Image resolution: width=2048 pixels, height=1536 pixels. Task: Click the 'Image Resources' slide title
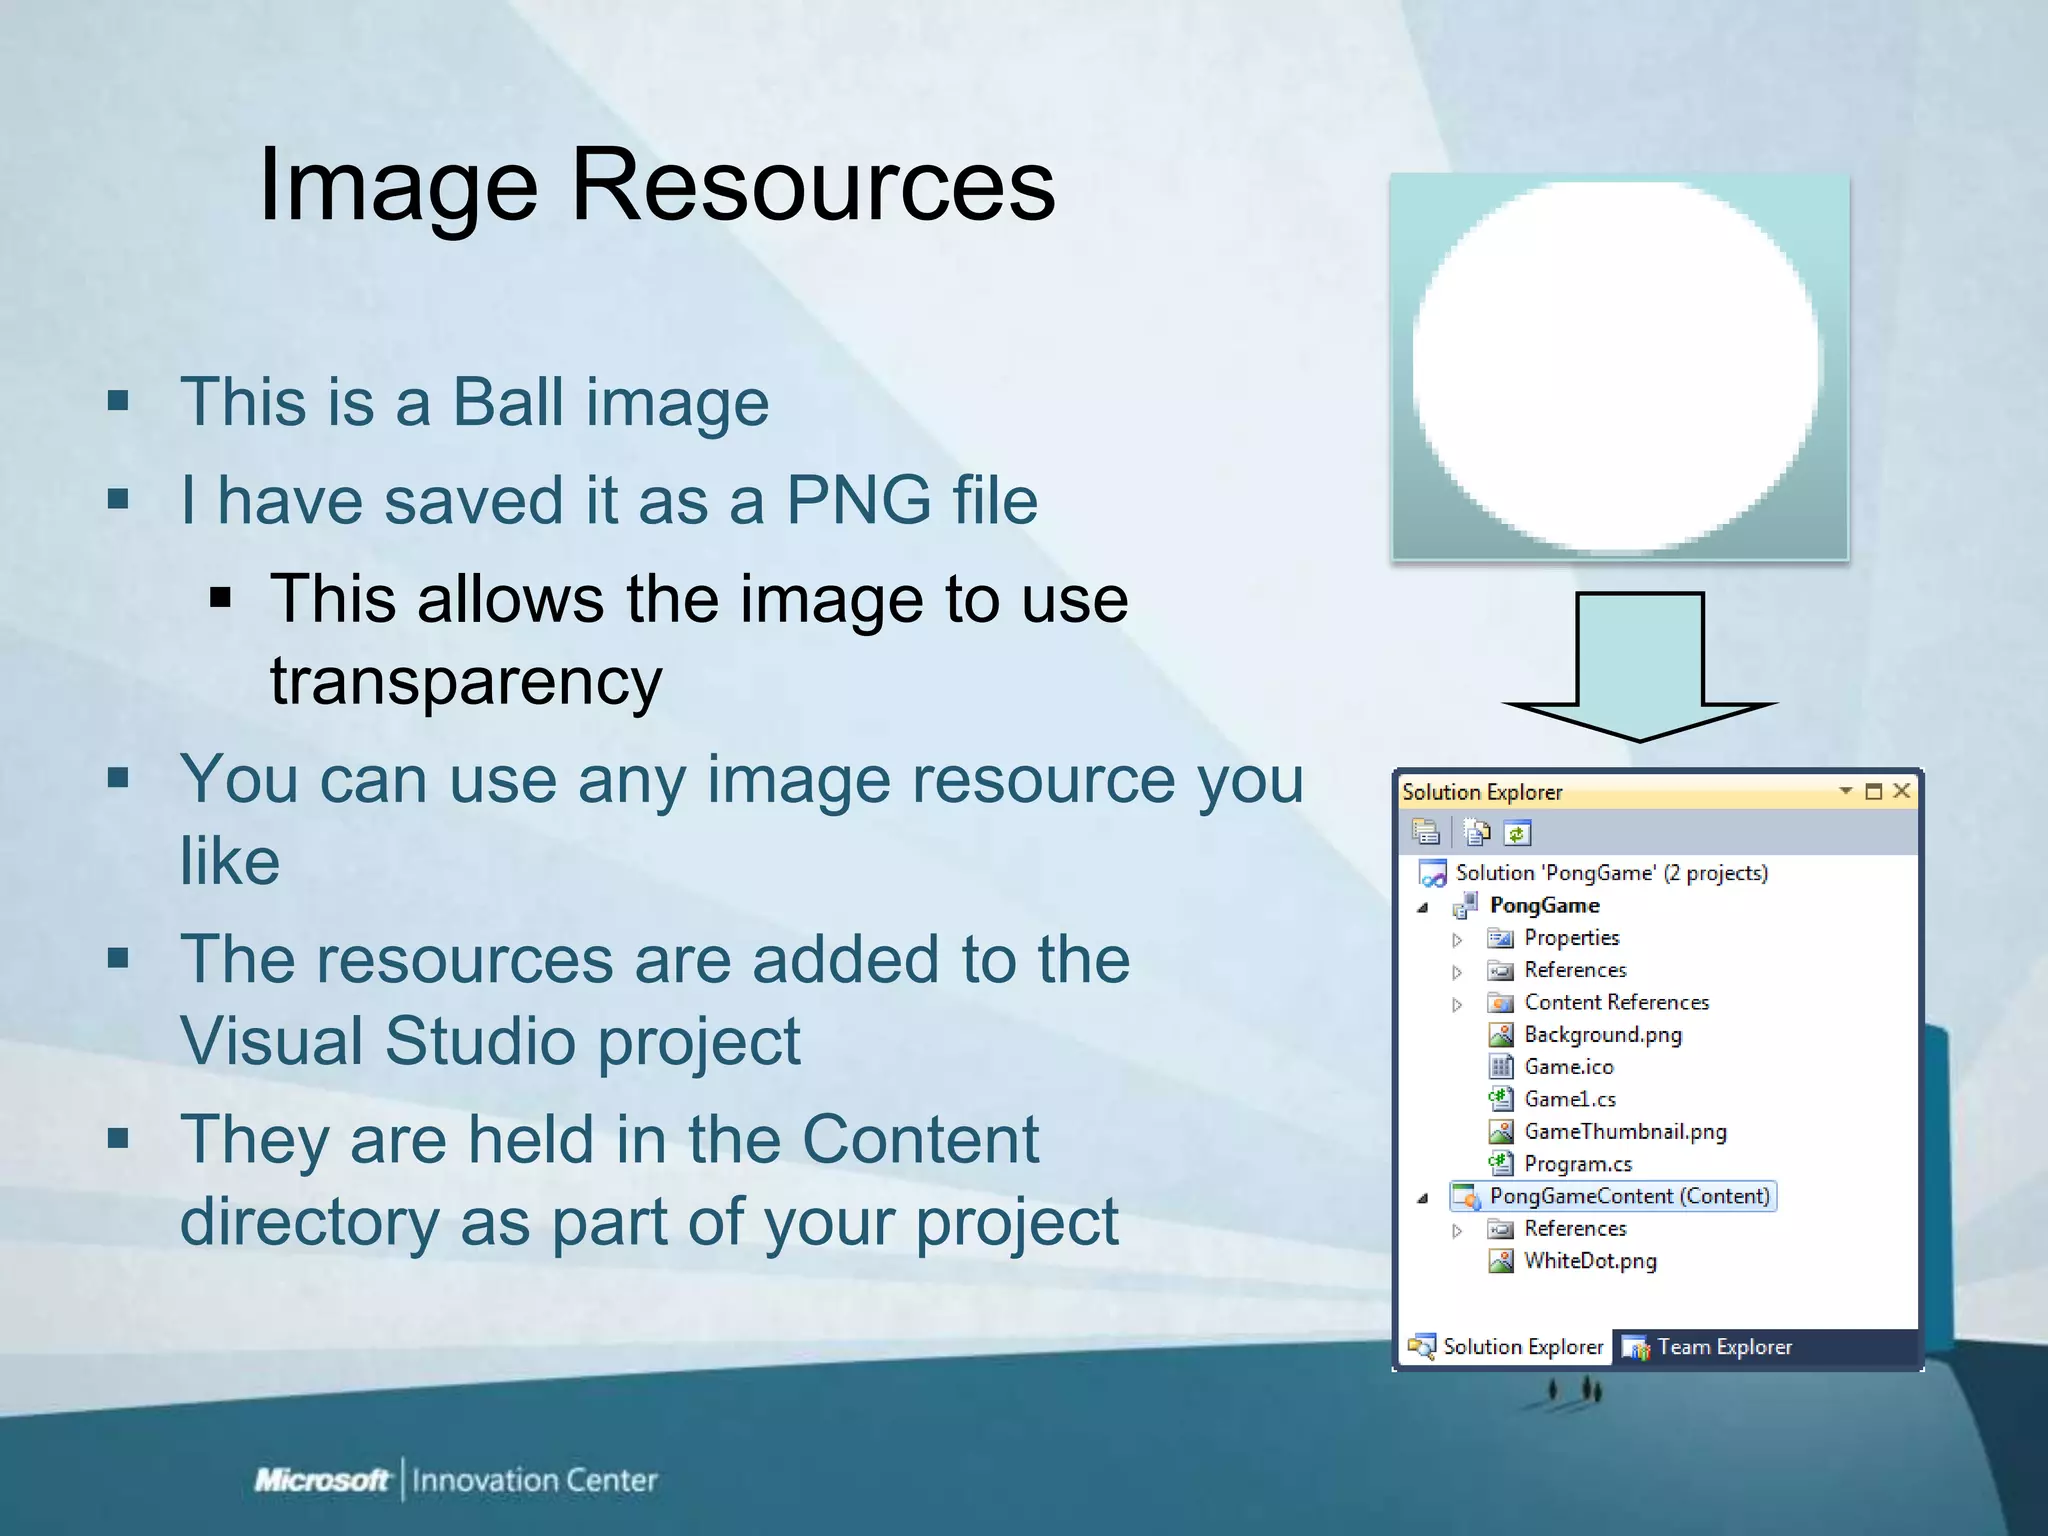(x=656, y=185)
